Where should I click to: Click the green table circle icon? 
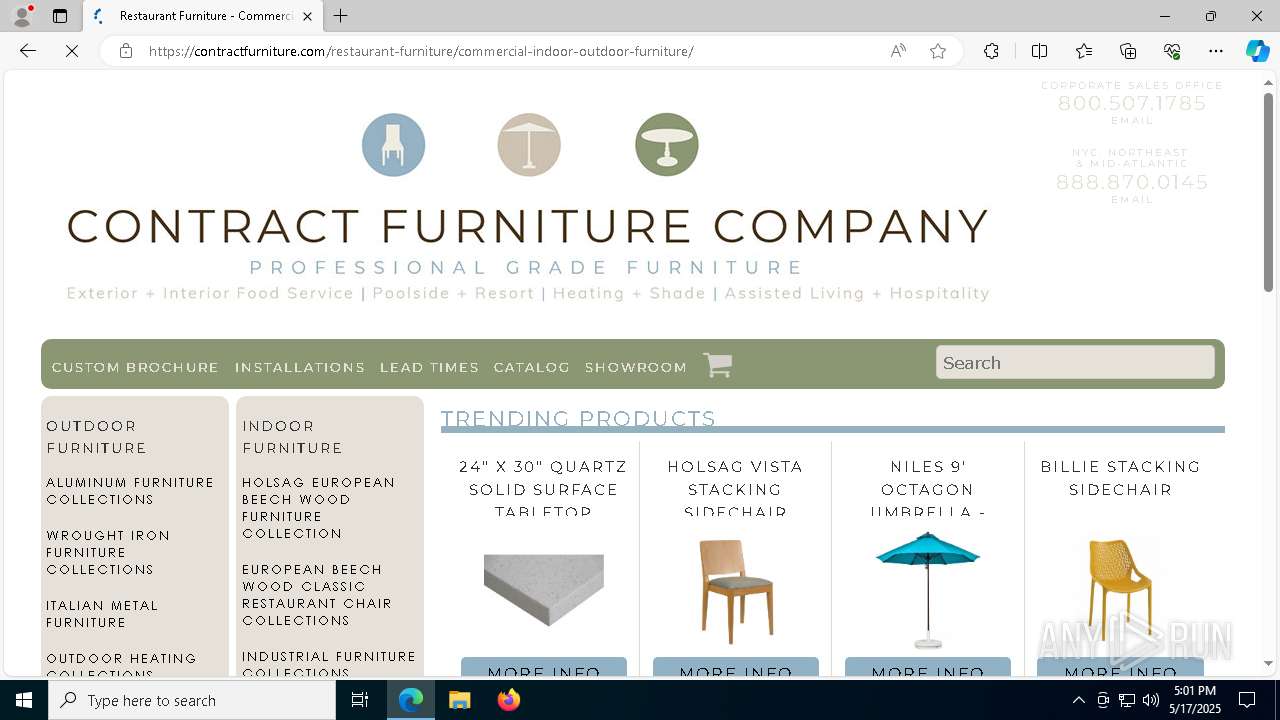click(667, 145)
